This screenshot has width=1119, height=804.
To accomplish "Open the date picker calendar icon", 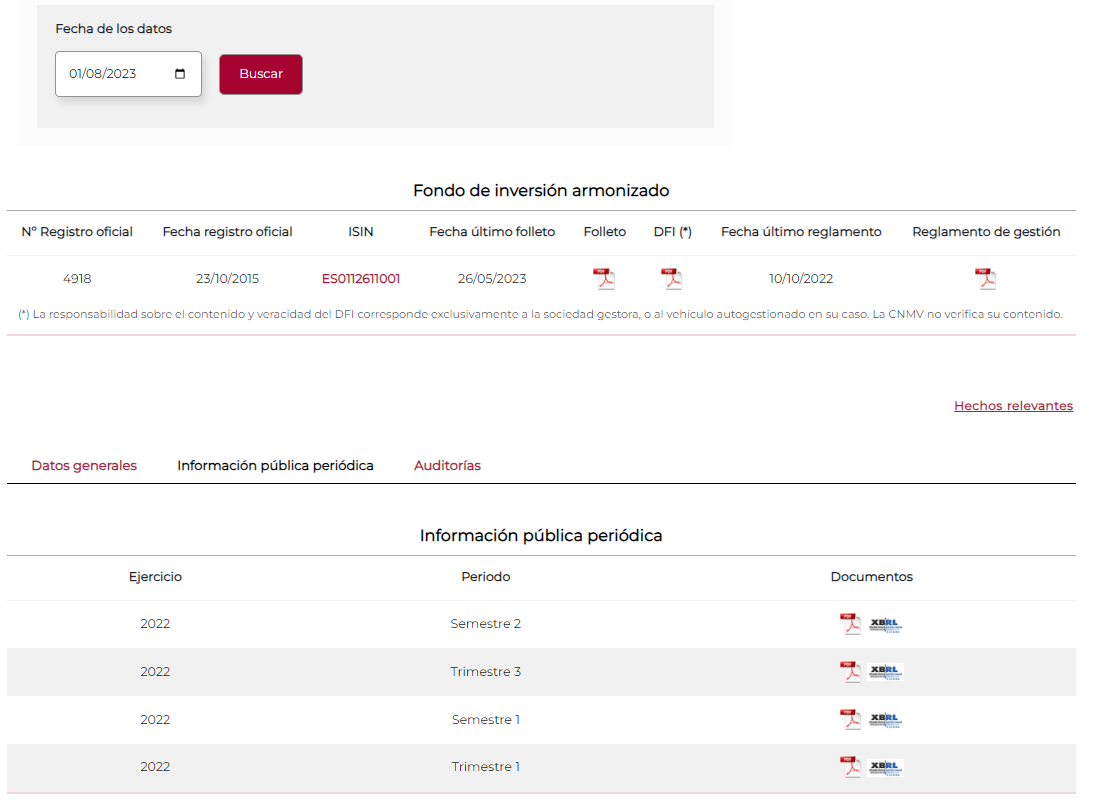I will 180,73.
